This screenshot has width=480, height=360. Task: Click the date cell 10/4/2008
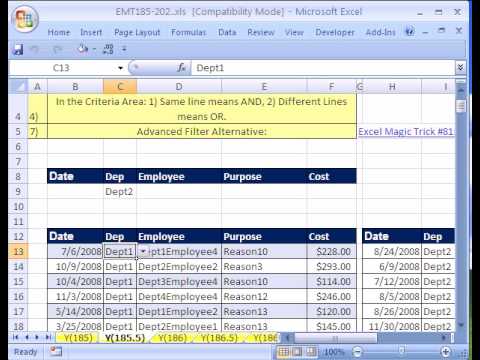coord(75,281)
